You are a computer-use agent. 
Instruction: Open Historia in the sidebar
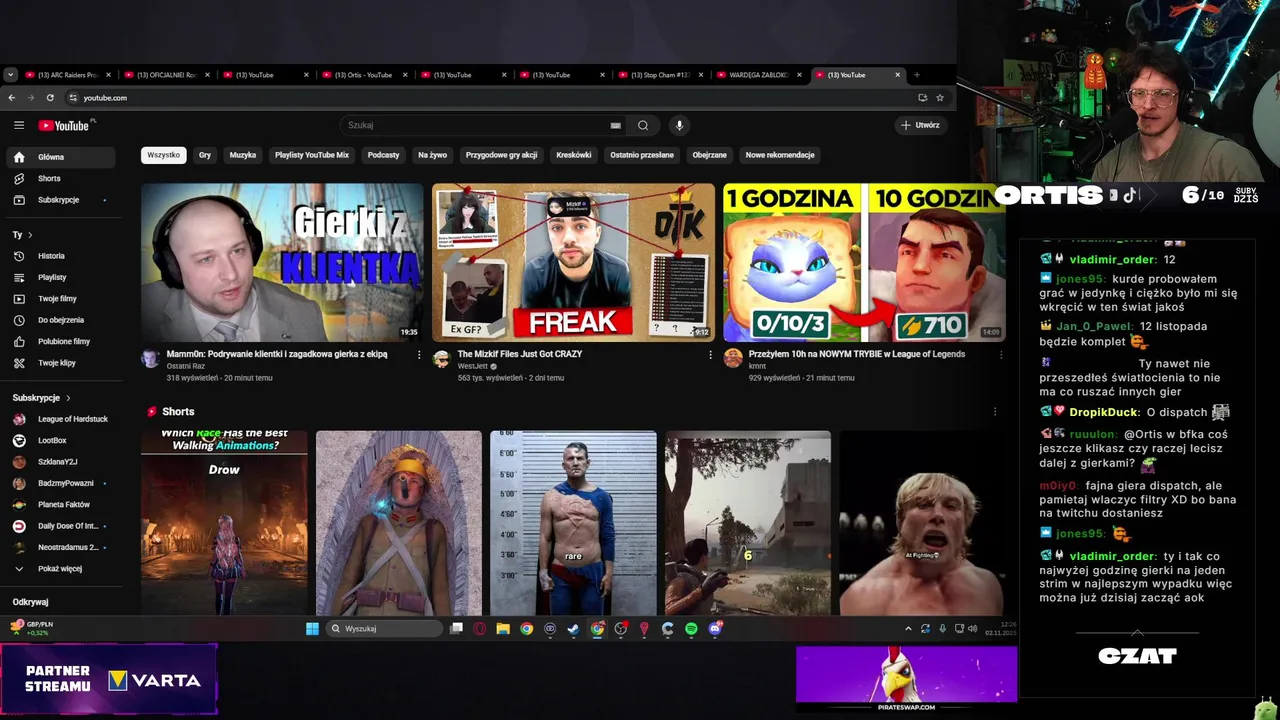pos(60,256)
